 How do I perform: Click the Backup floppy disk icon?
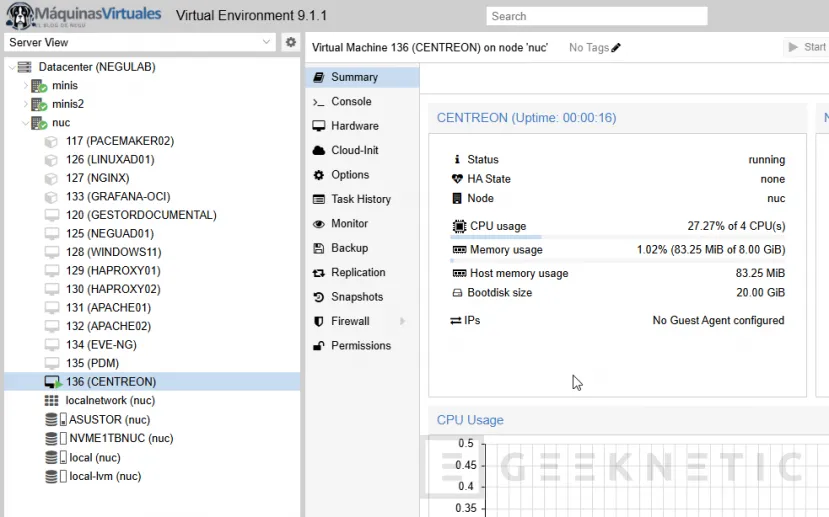318,248
